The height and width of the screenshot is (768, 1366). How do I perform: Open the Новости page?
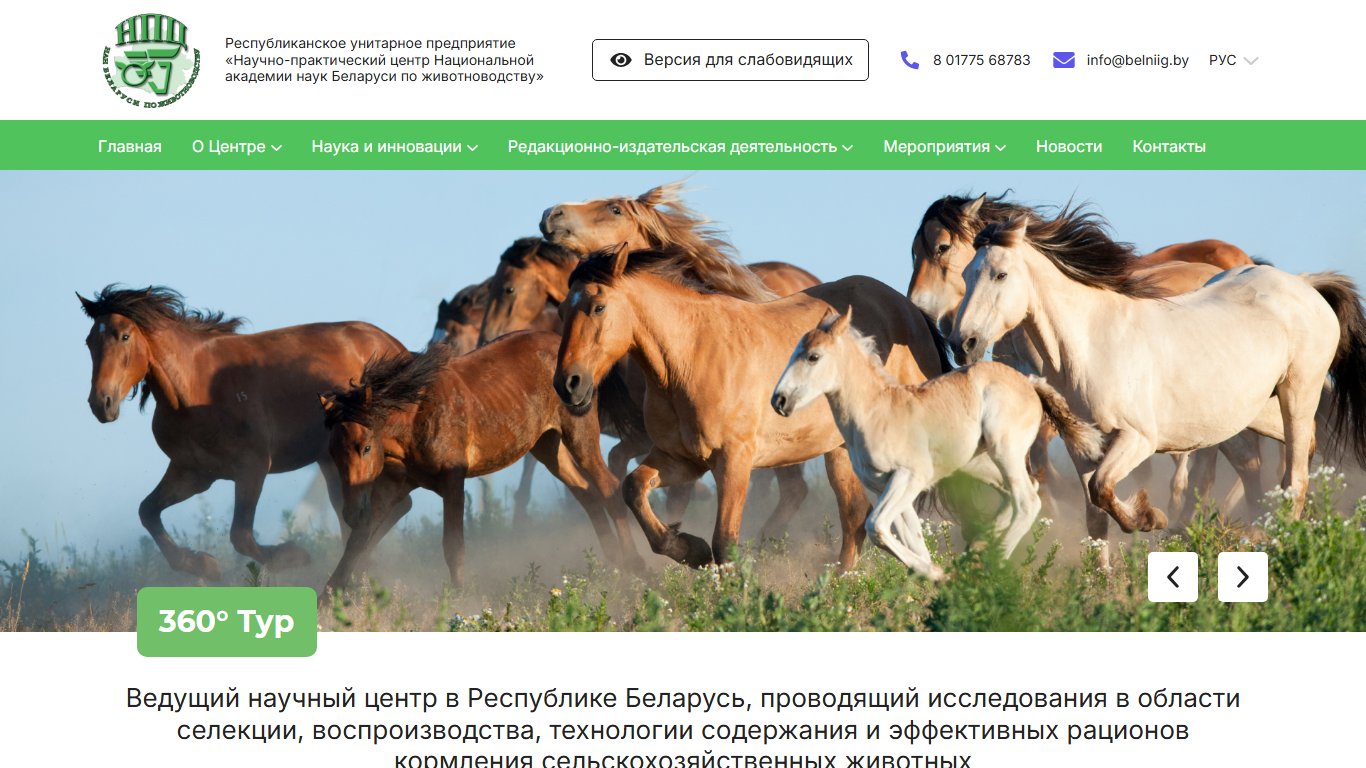1069,146
